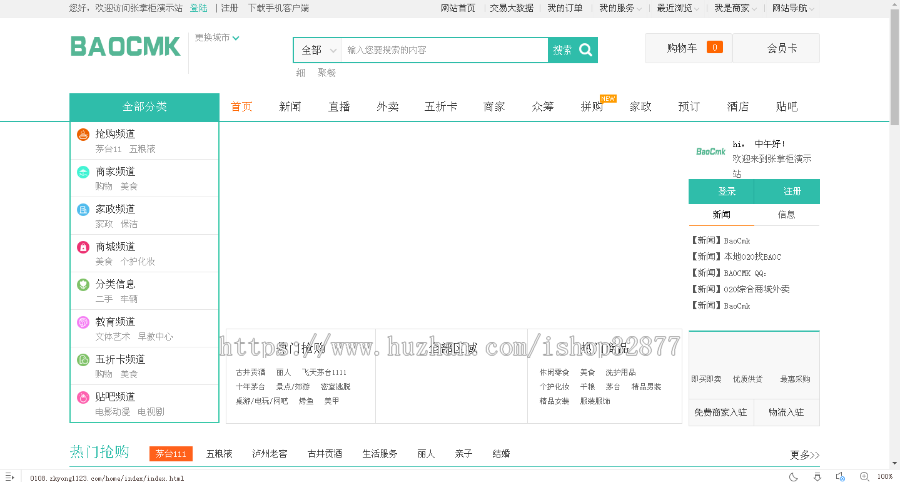Open 网站首页 top link
Screen dimensions: 900x482
pos(458,8)
